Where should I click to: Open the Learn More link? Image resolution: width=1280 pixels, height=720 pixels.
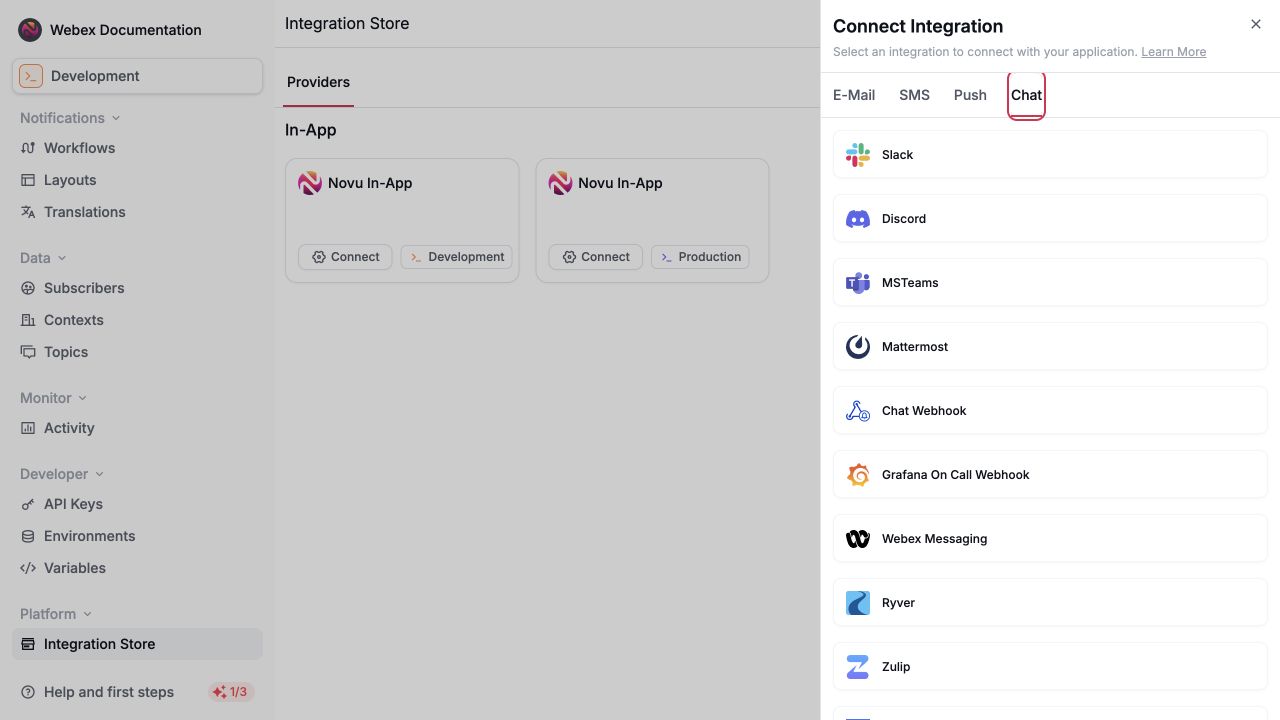(x=1173, y=52)
